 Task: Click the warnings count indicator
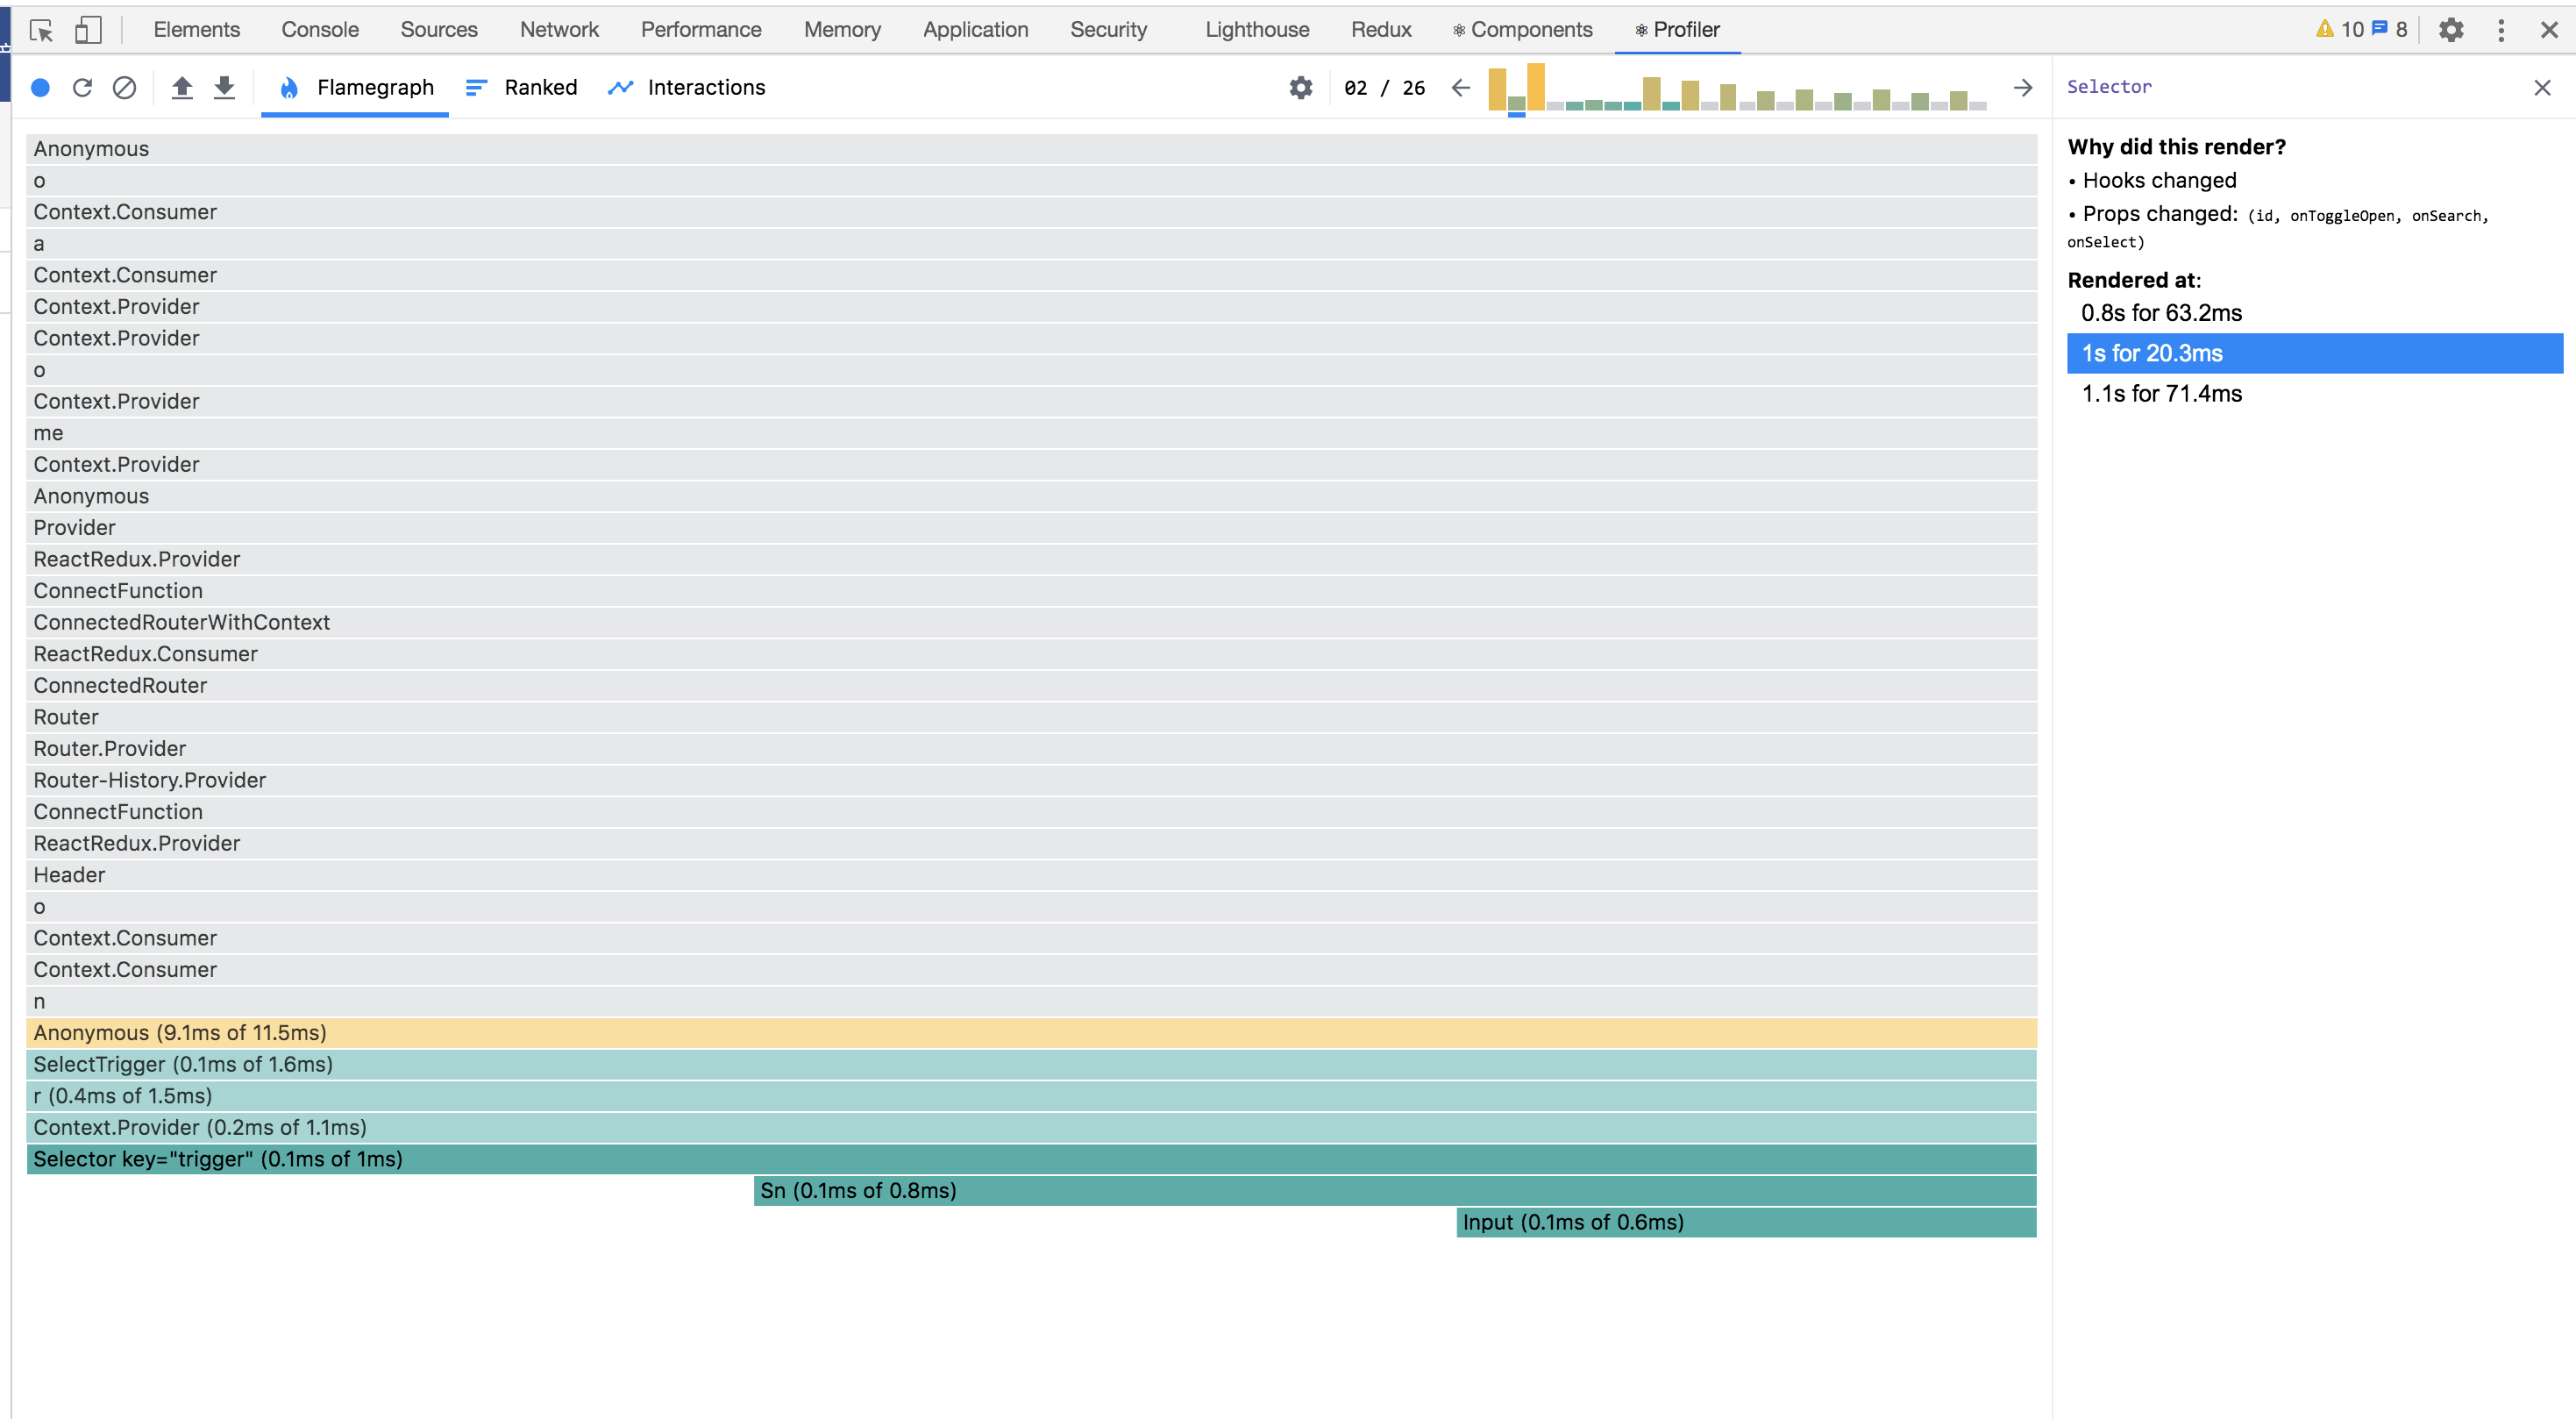click(x=2339, y=30)
